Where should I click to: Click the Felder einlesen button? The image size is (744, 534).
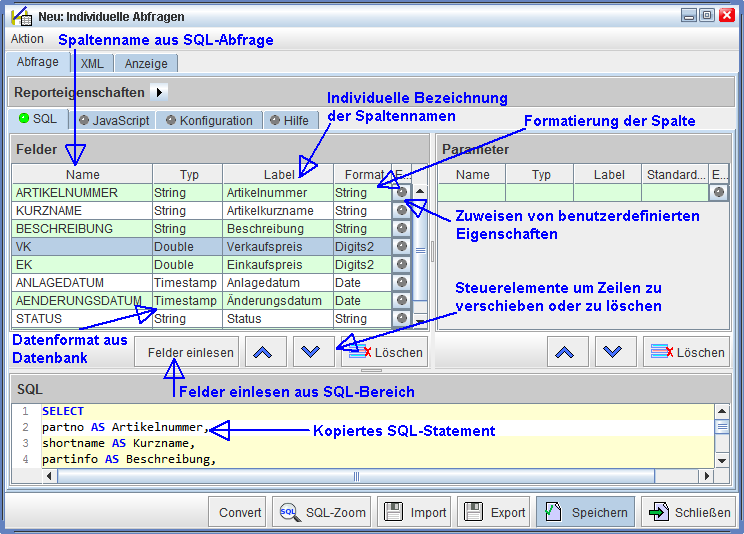pos(191,352)
